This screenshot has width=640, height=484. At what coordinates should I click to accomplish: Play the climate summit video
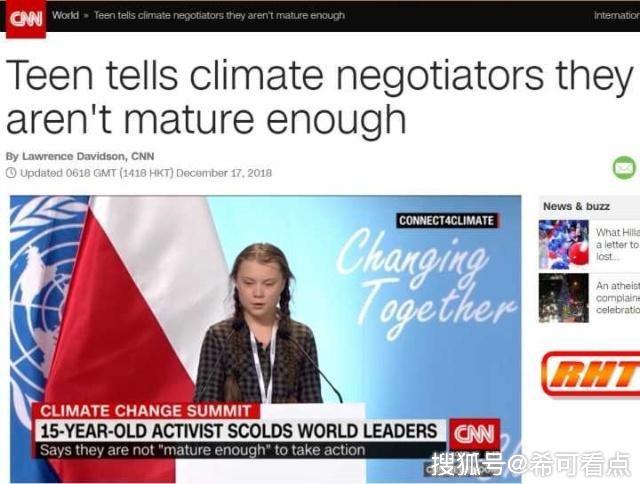click(266, 339)
